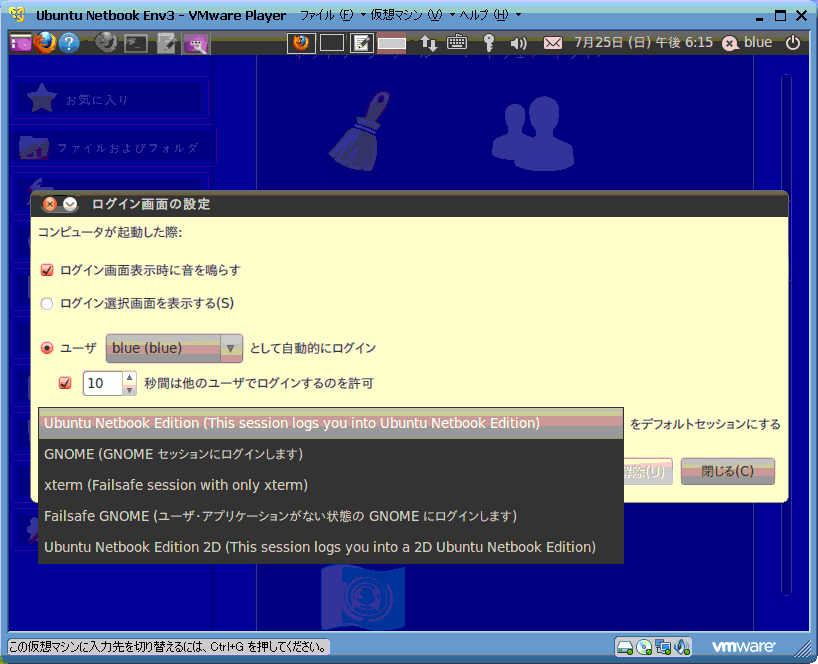The height and width of the screenshot is (664, 818).
Task: Click the VMware sound card status icon
Action: 682,647
